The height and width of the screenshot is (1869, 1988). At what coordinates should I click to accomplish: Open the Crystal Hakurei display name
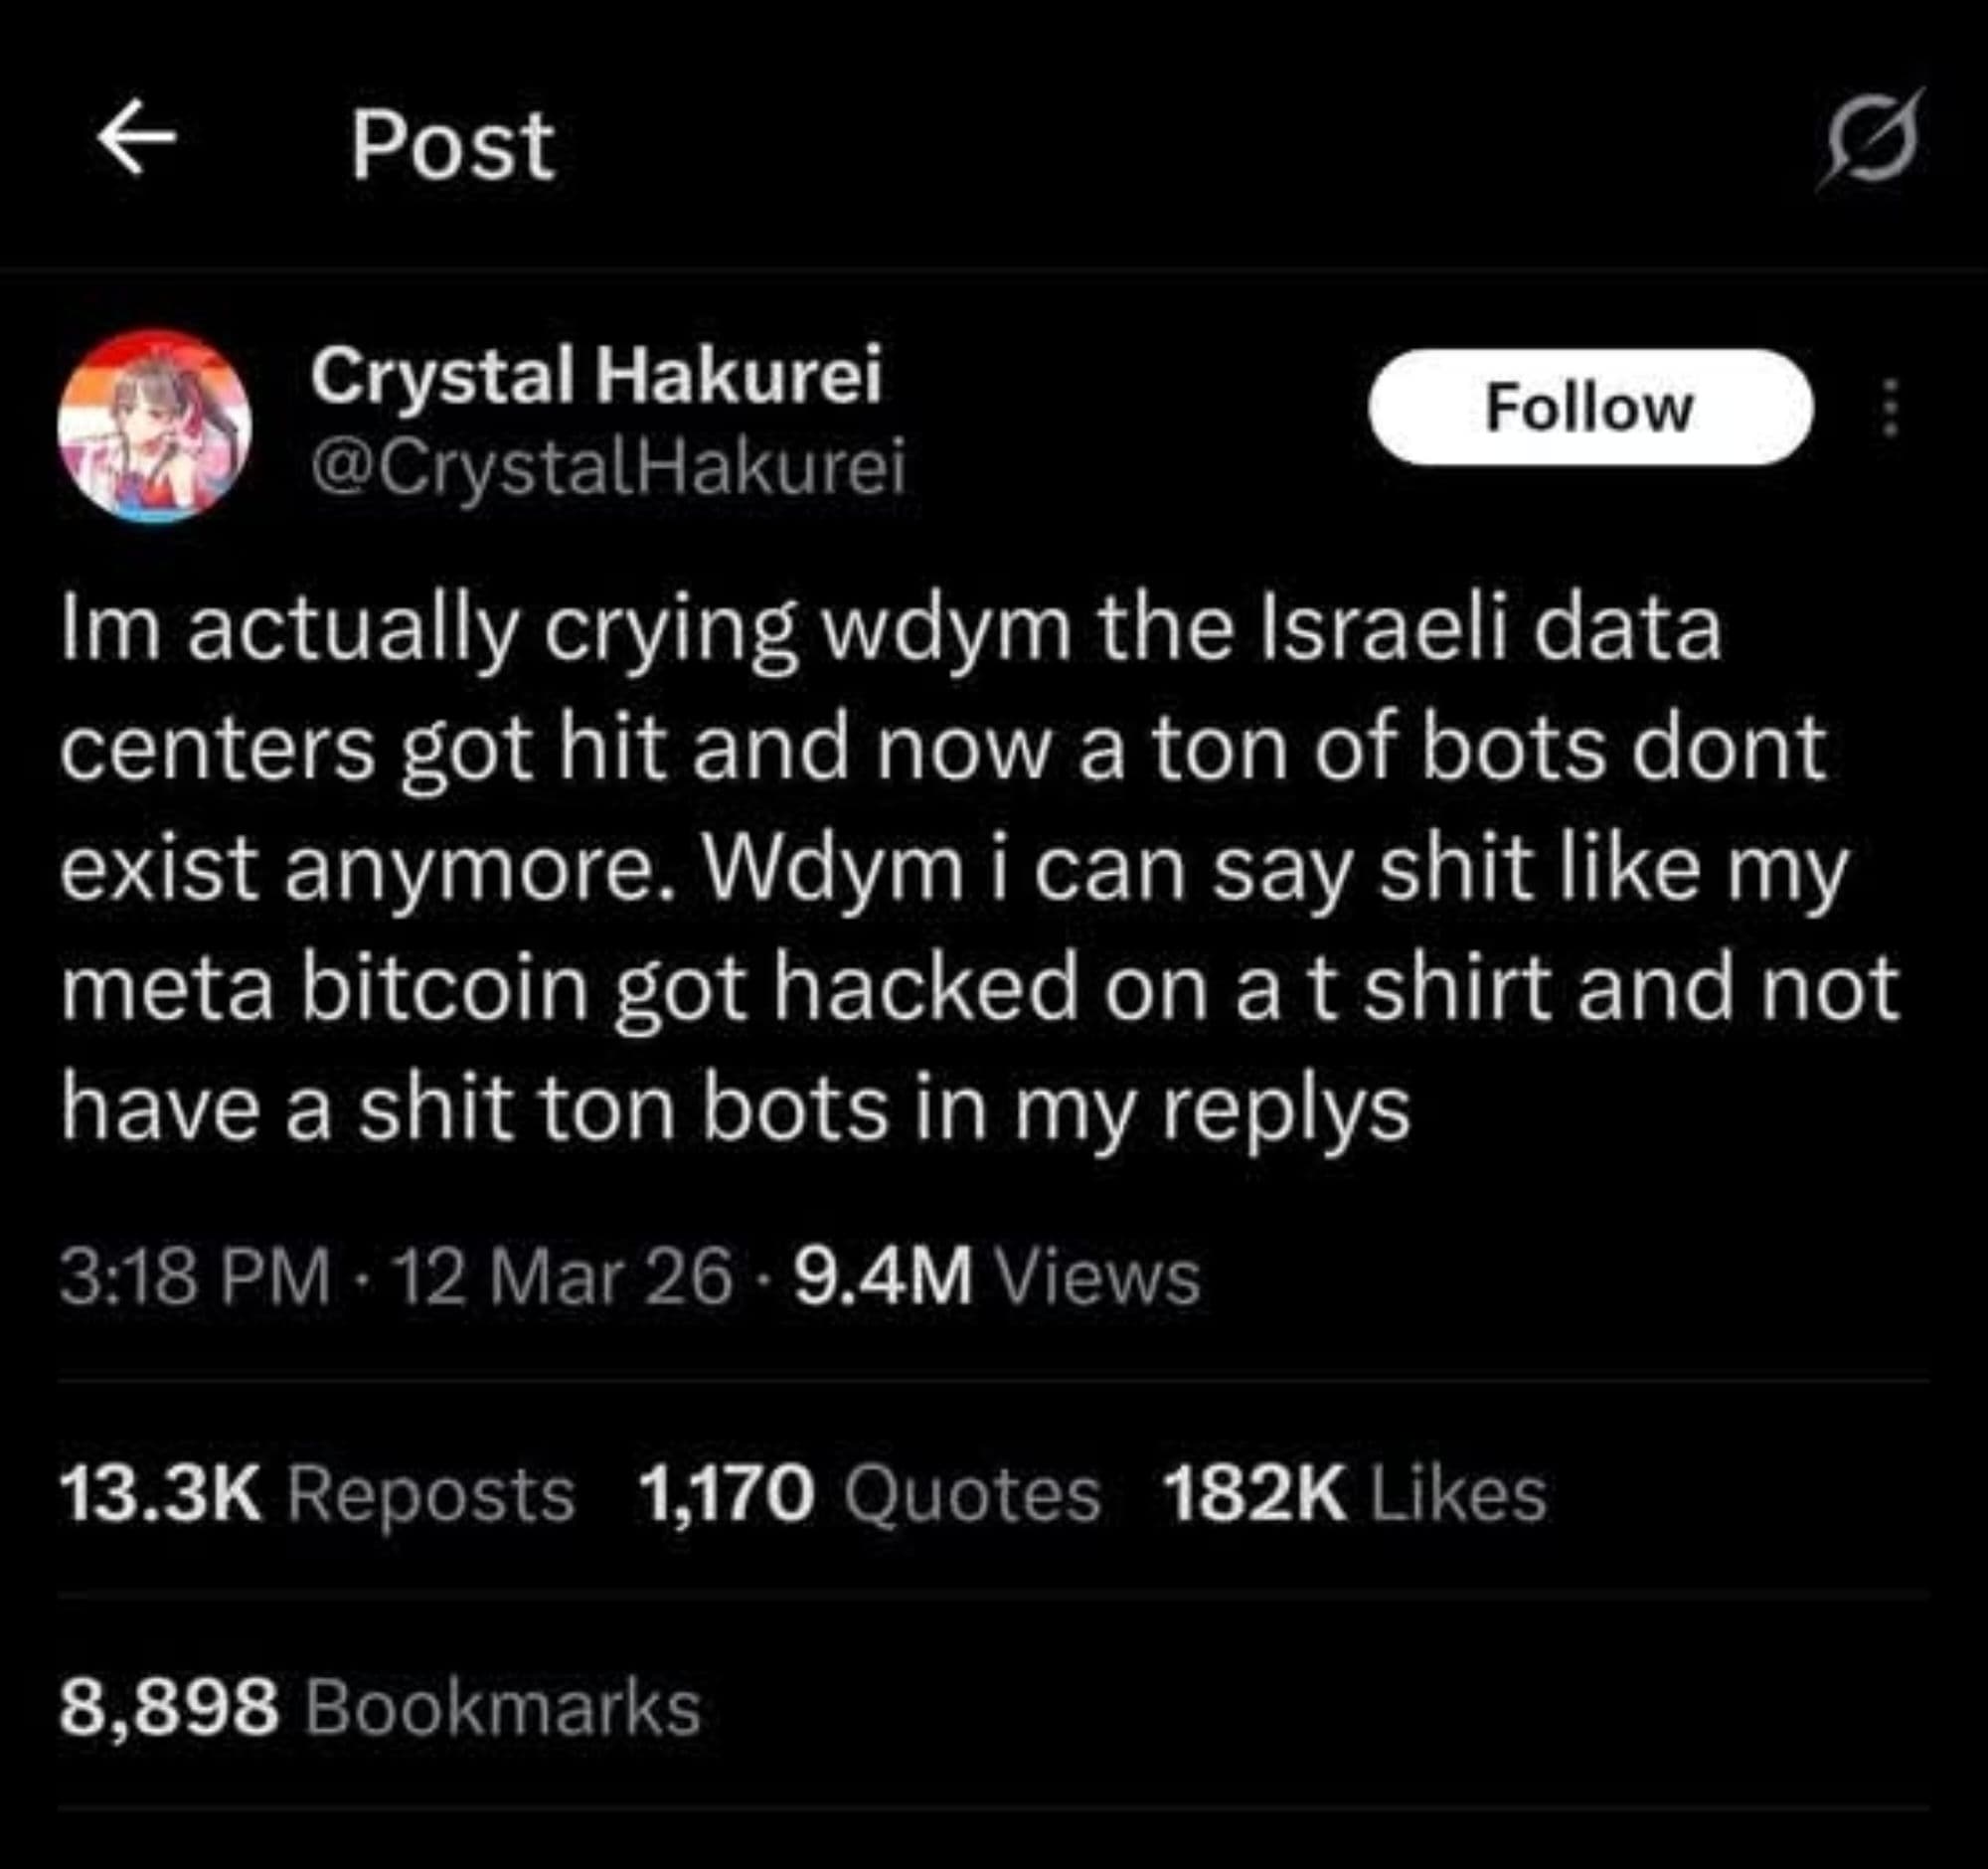pyautogui.click(x=596, y=376)
